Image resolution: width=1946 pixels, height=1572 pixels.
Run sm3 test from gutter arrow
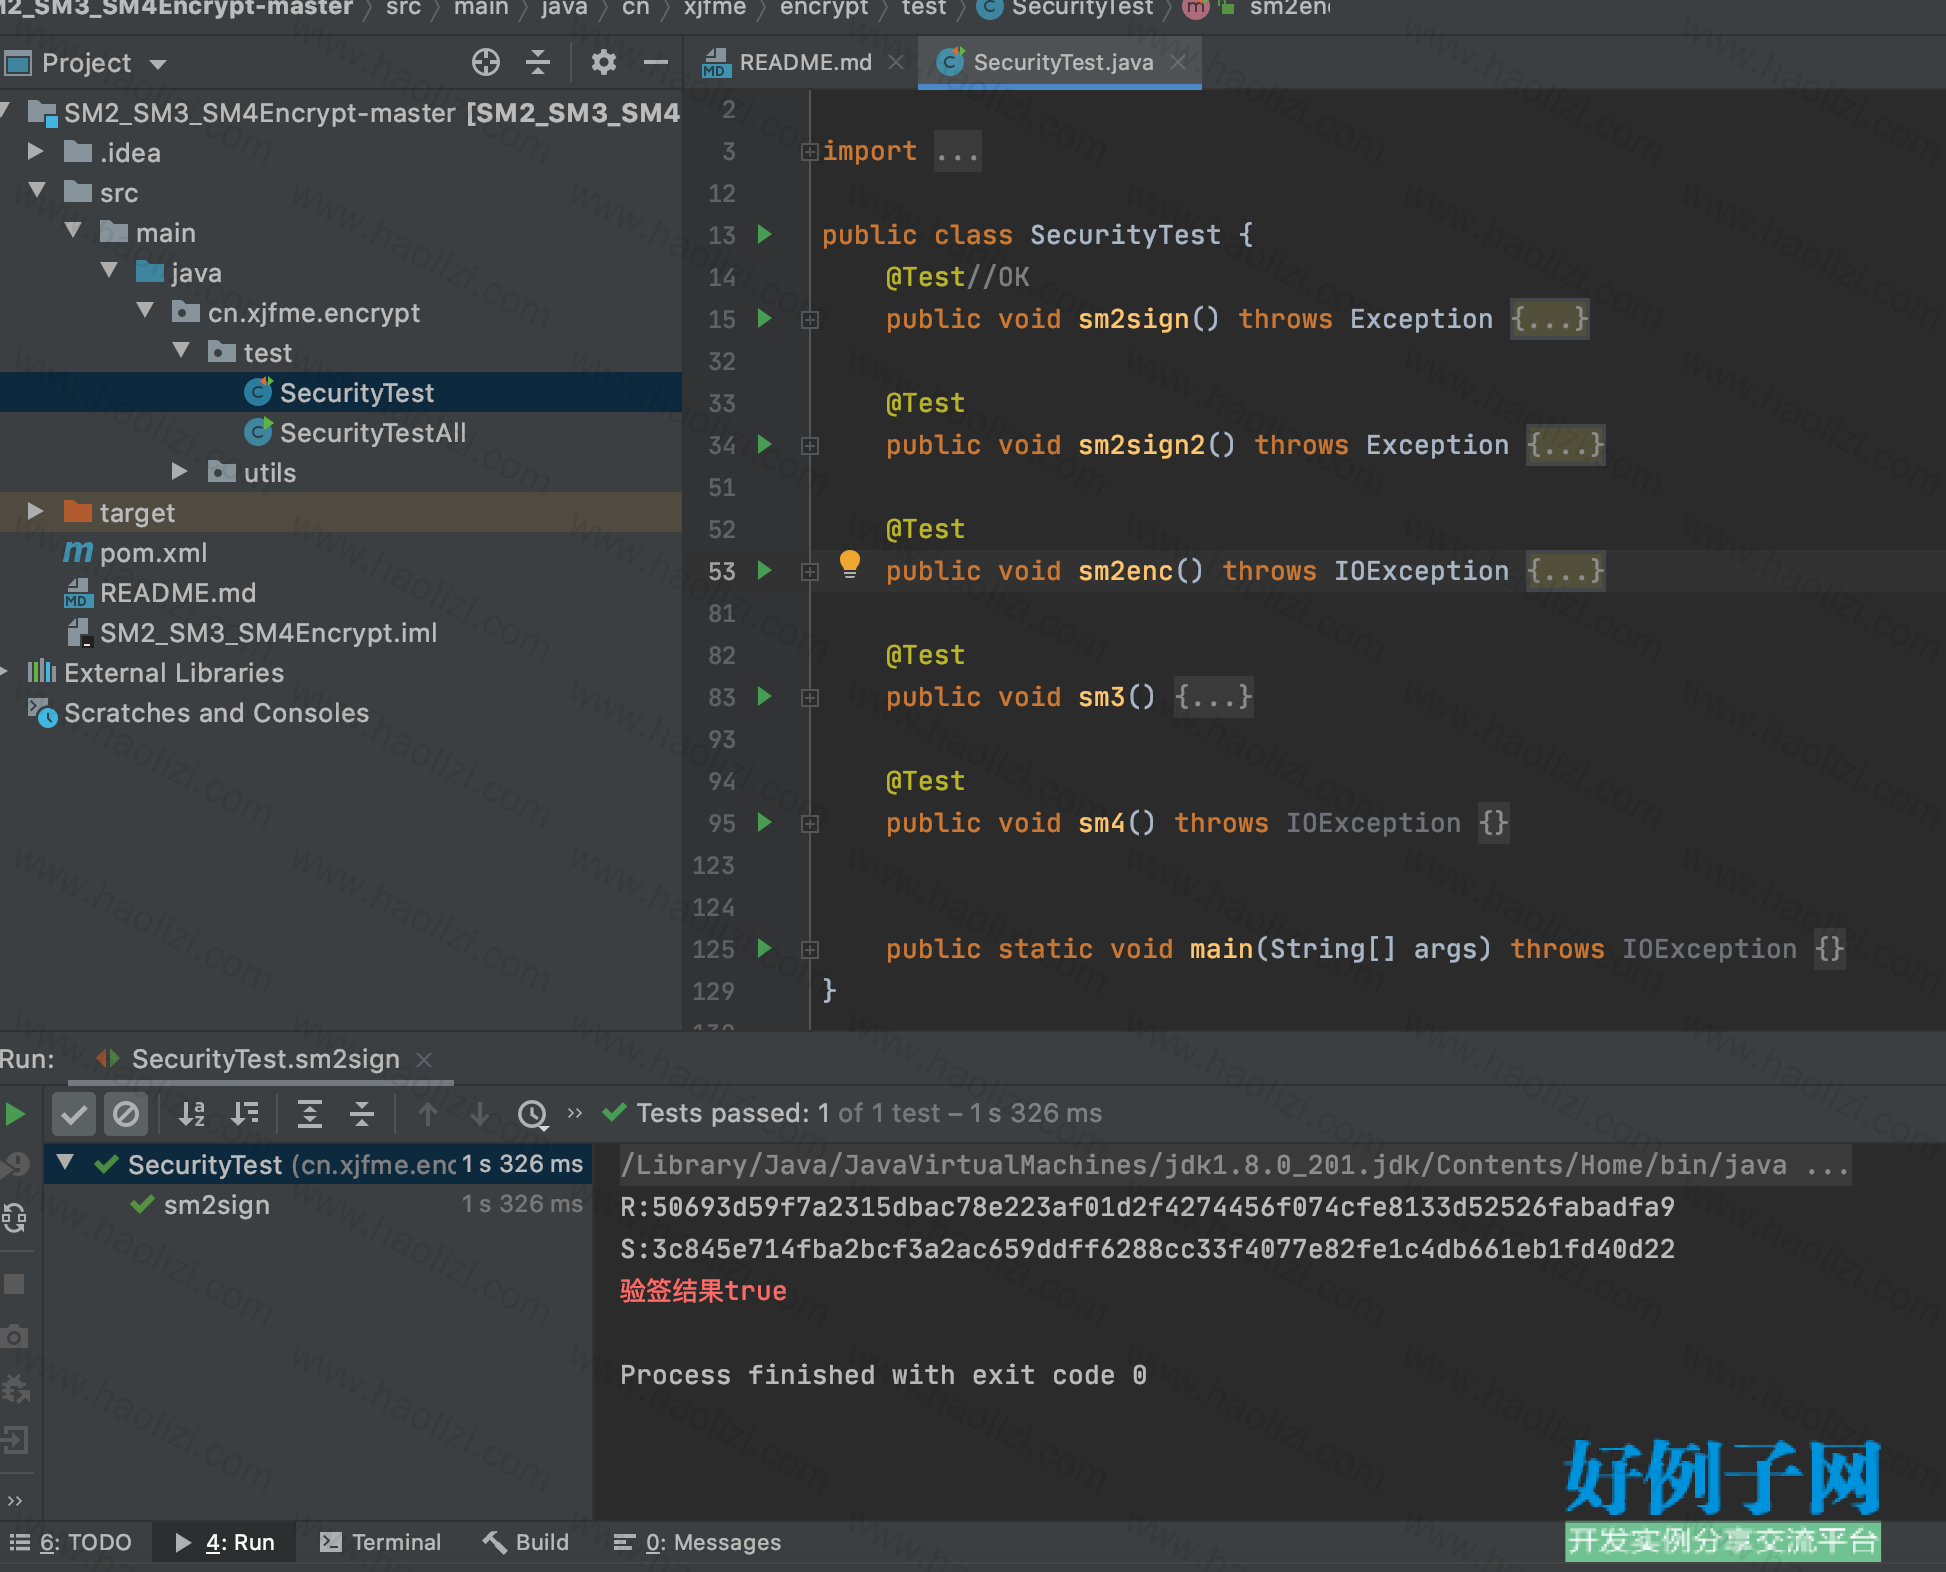coord(765,697)
